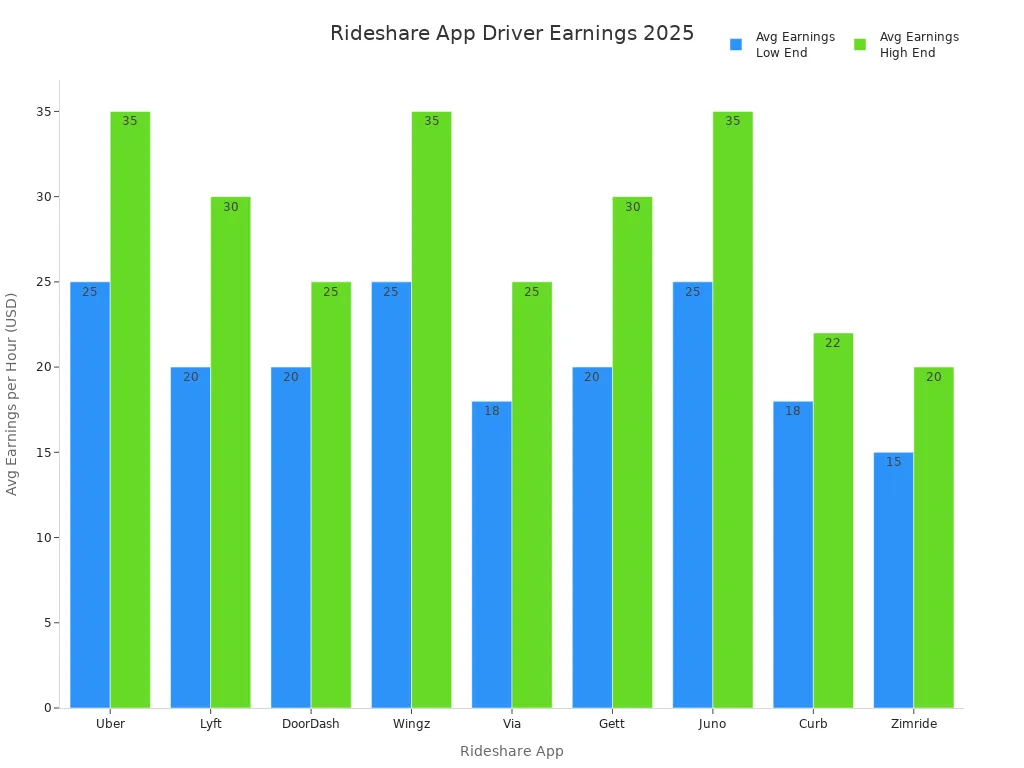The image size is (1024, 768).
Task: Click Juno's blue bar labeled 25
Action: pos(692,495)
